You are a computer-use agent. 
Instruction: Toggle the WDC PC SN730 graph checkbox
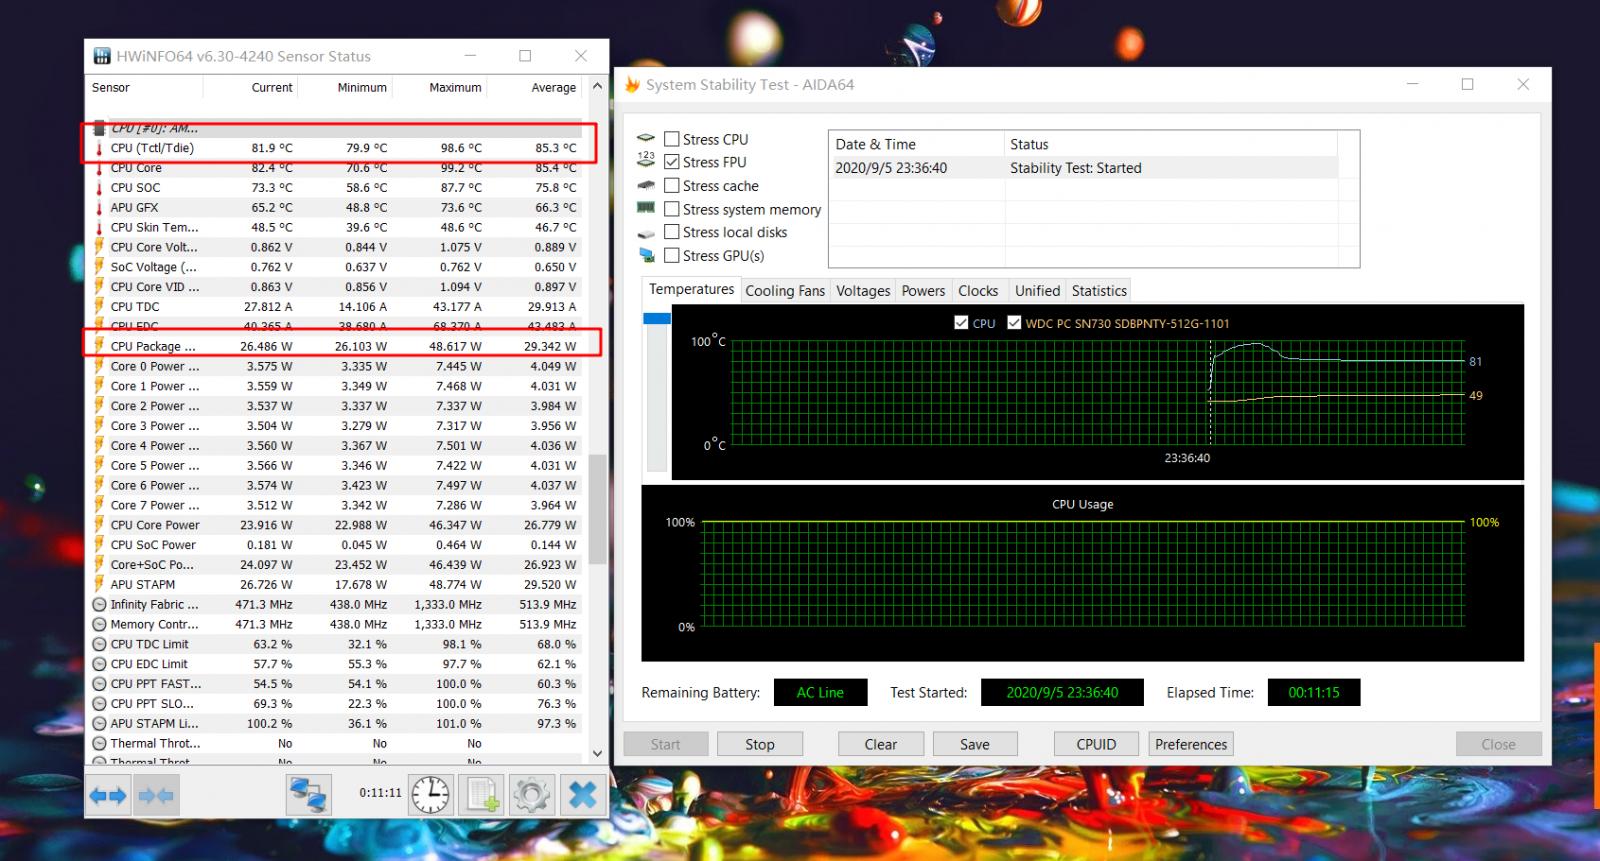click(x=1014, y=323)
